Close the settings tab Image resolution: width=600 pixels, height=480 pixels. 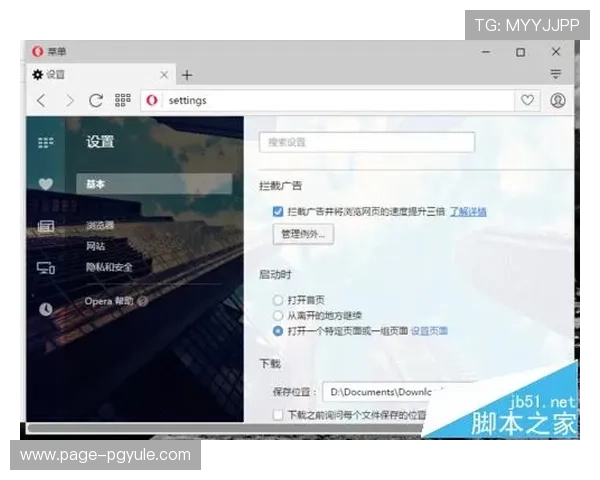(x=164, y=75)
